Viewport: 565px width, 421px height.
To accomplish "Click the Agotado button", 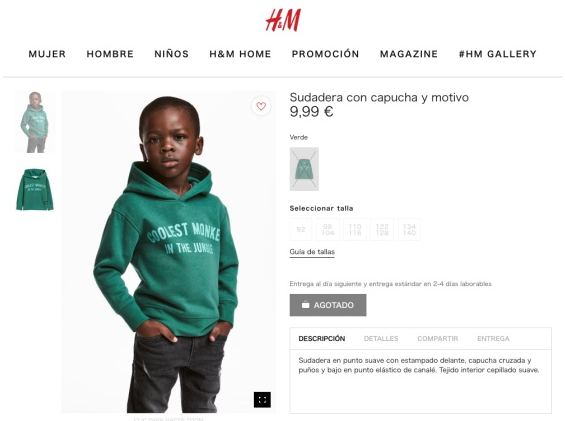I will (328, 305).
